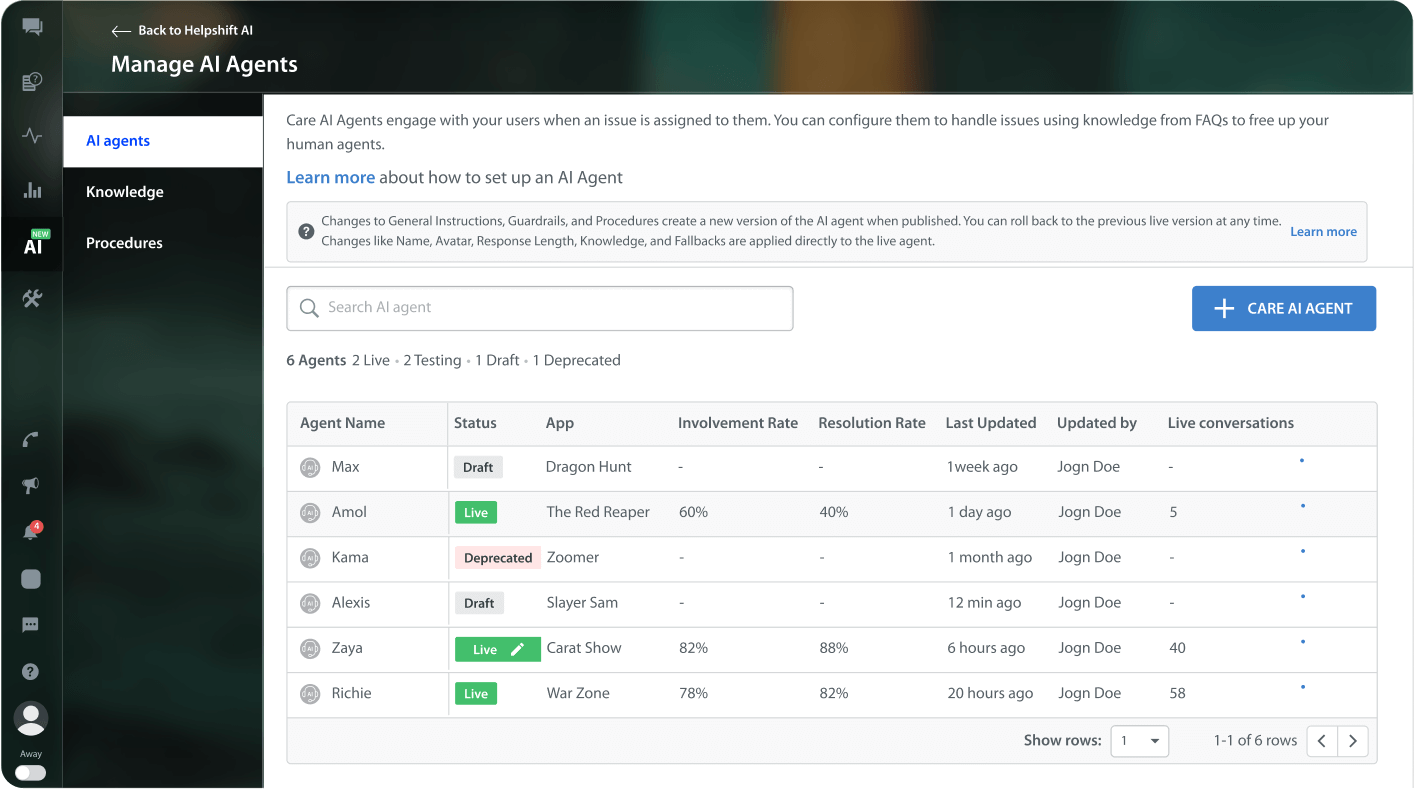Edit Zaya's Live status via the pencil icon

(x=516, y=648)
